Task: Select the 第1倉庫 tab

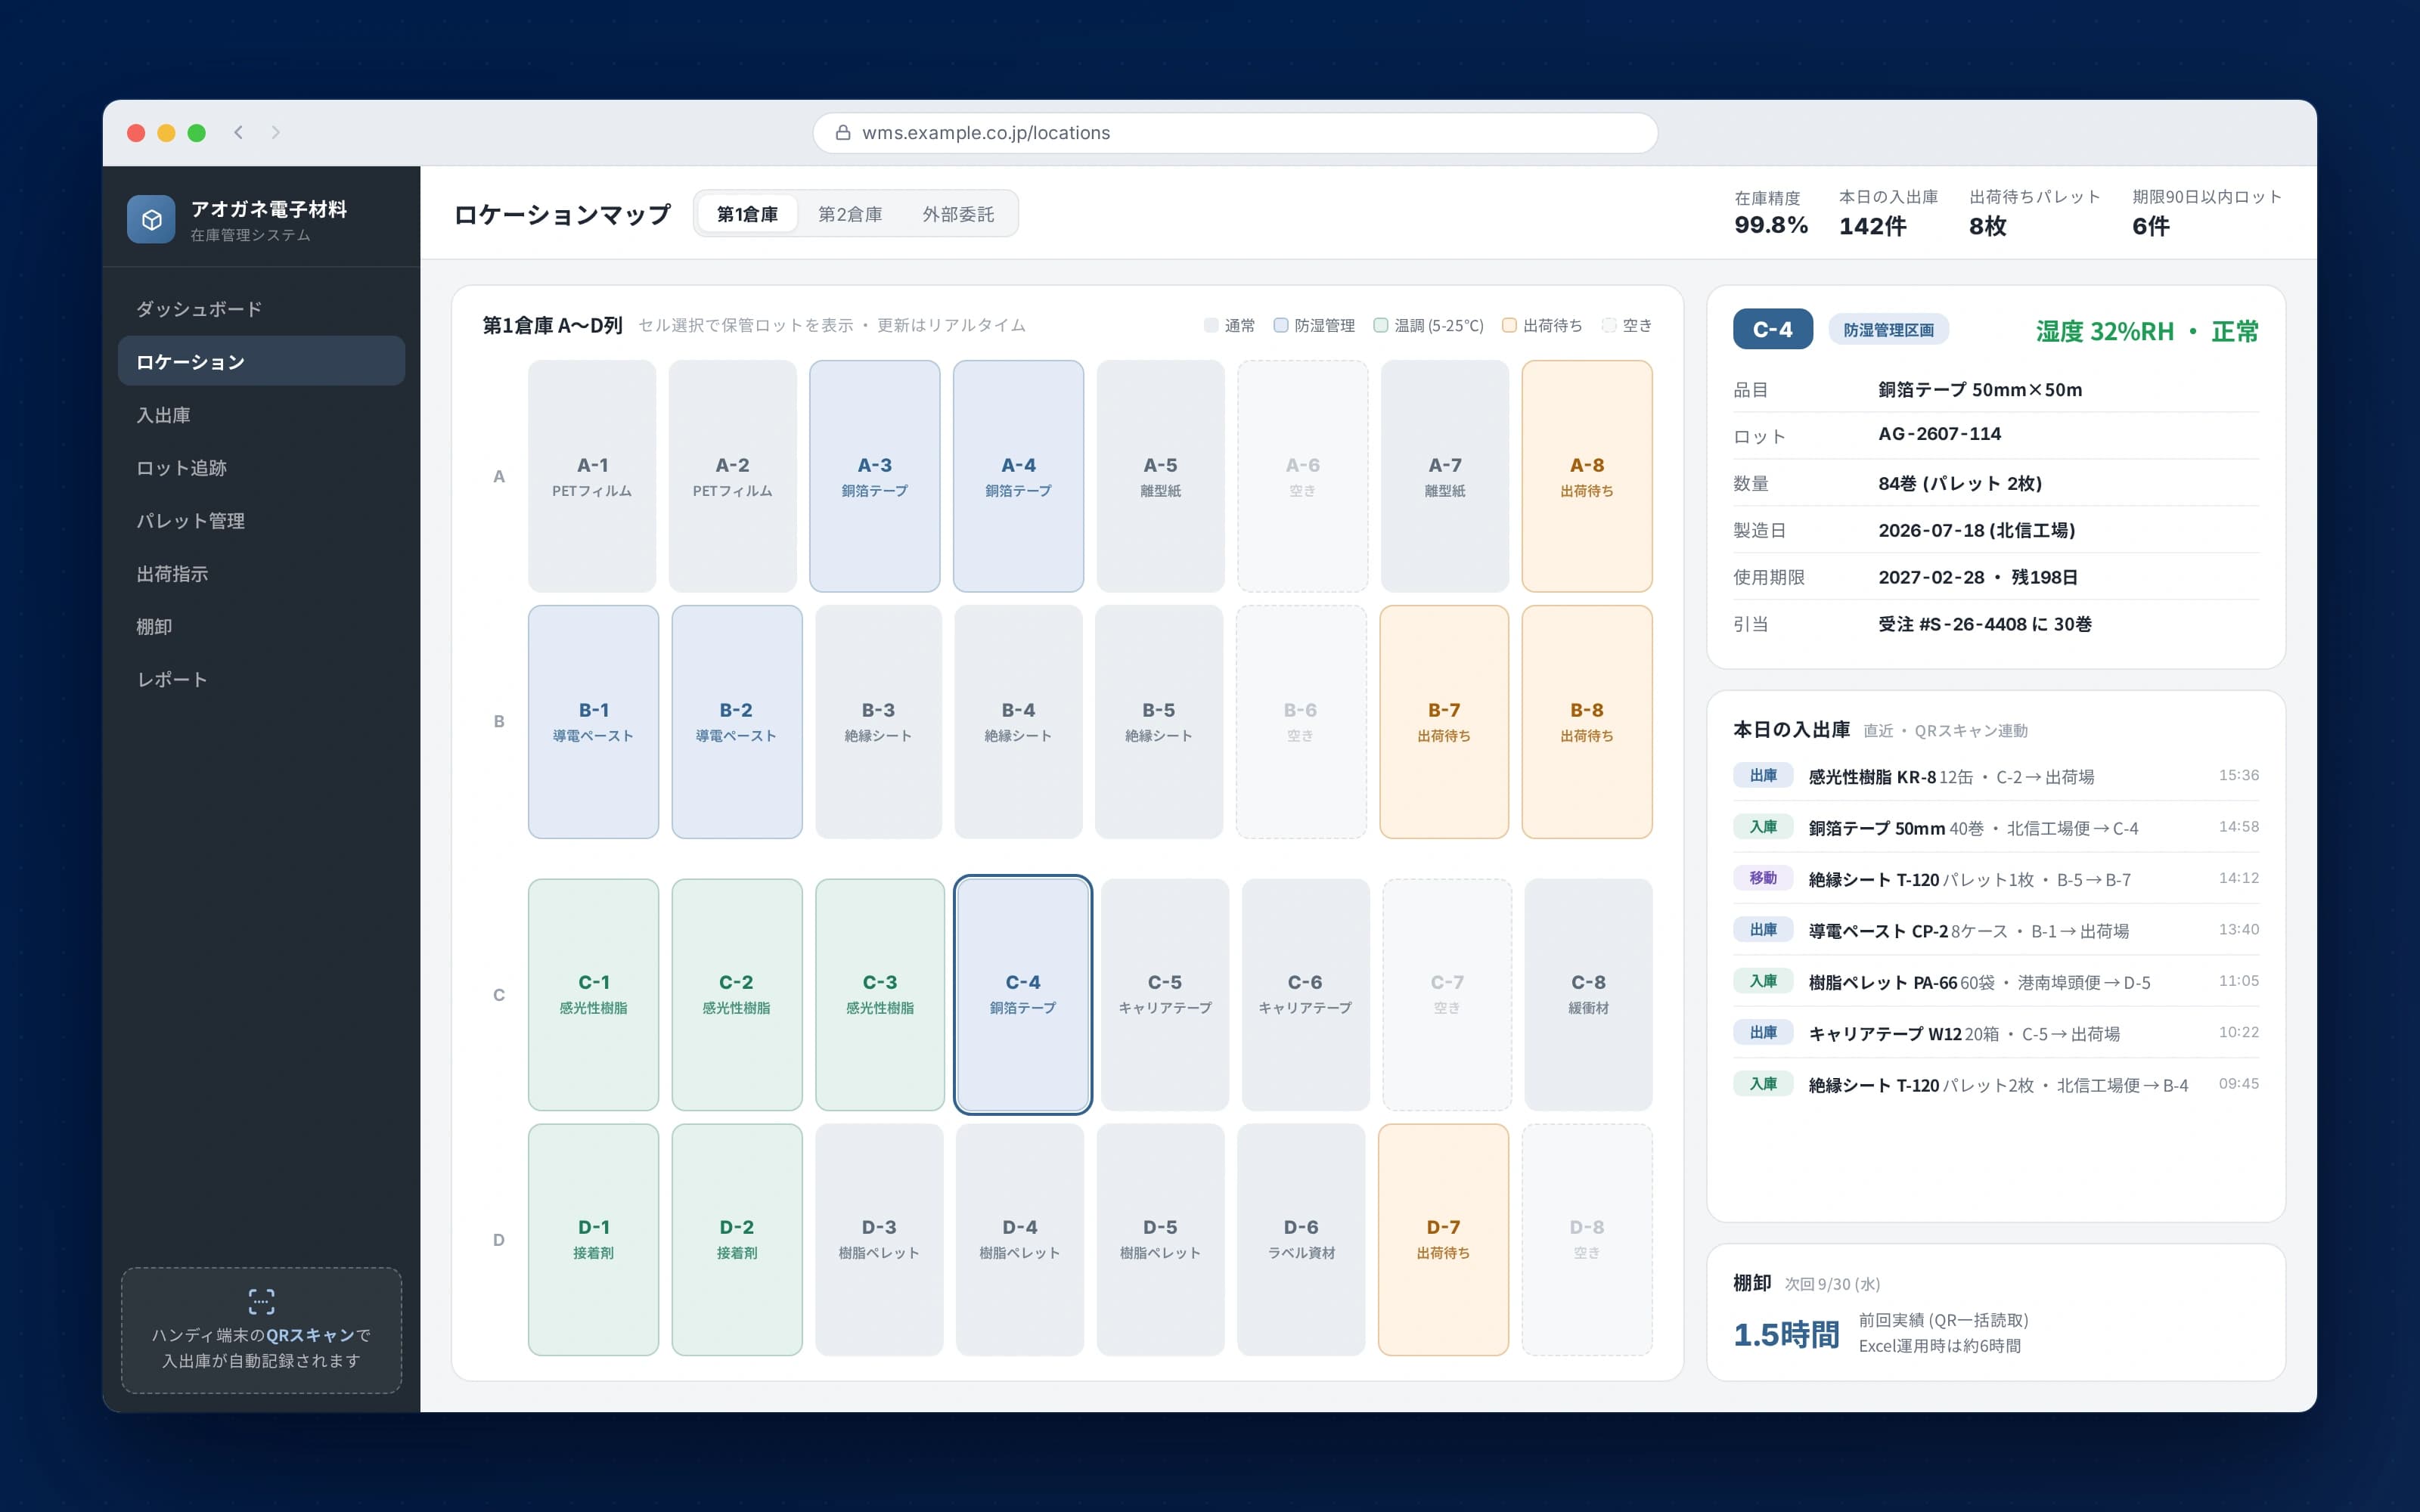Action: [x=747, y=214]
